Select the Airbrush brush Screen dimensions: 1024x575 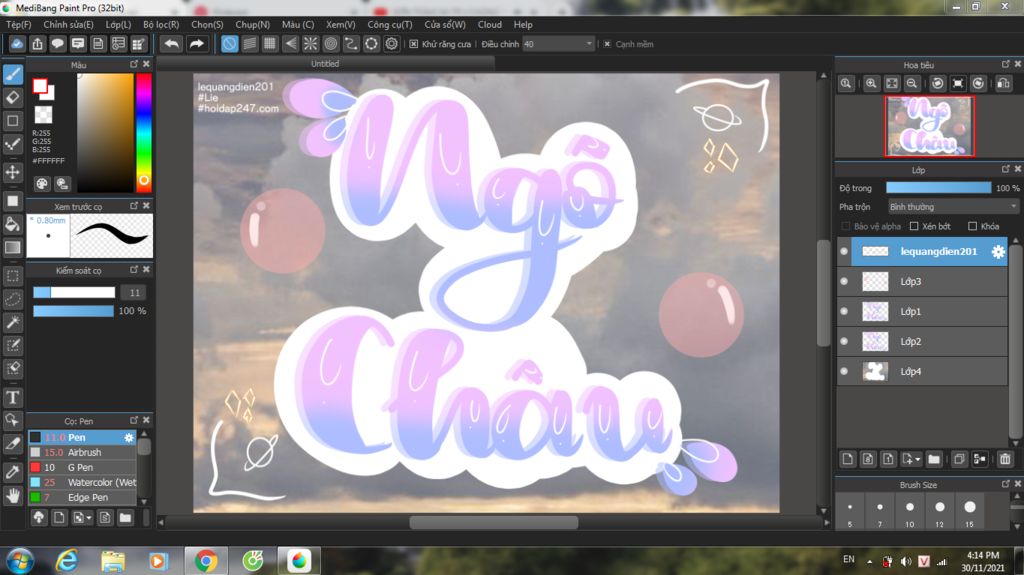click(x=82, y=452)
